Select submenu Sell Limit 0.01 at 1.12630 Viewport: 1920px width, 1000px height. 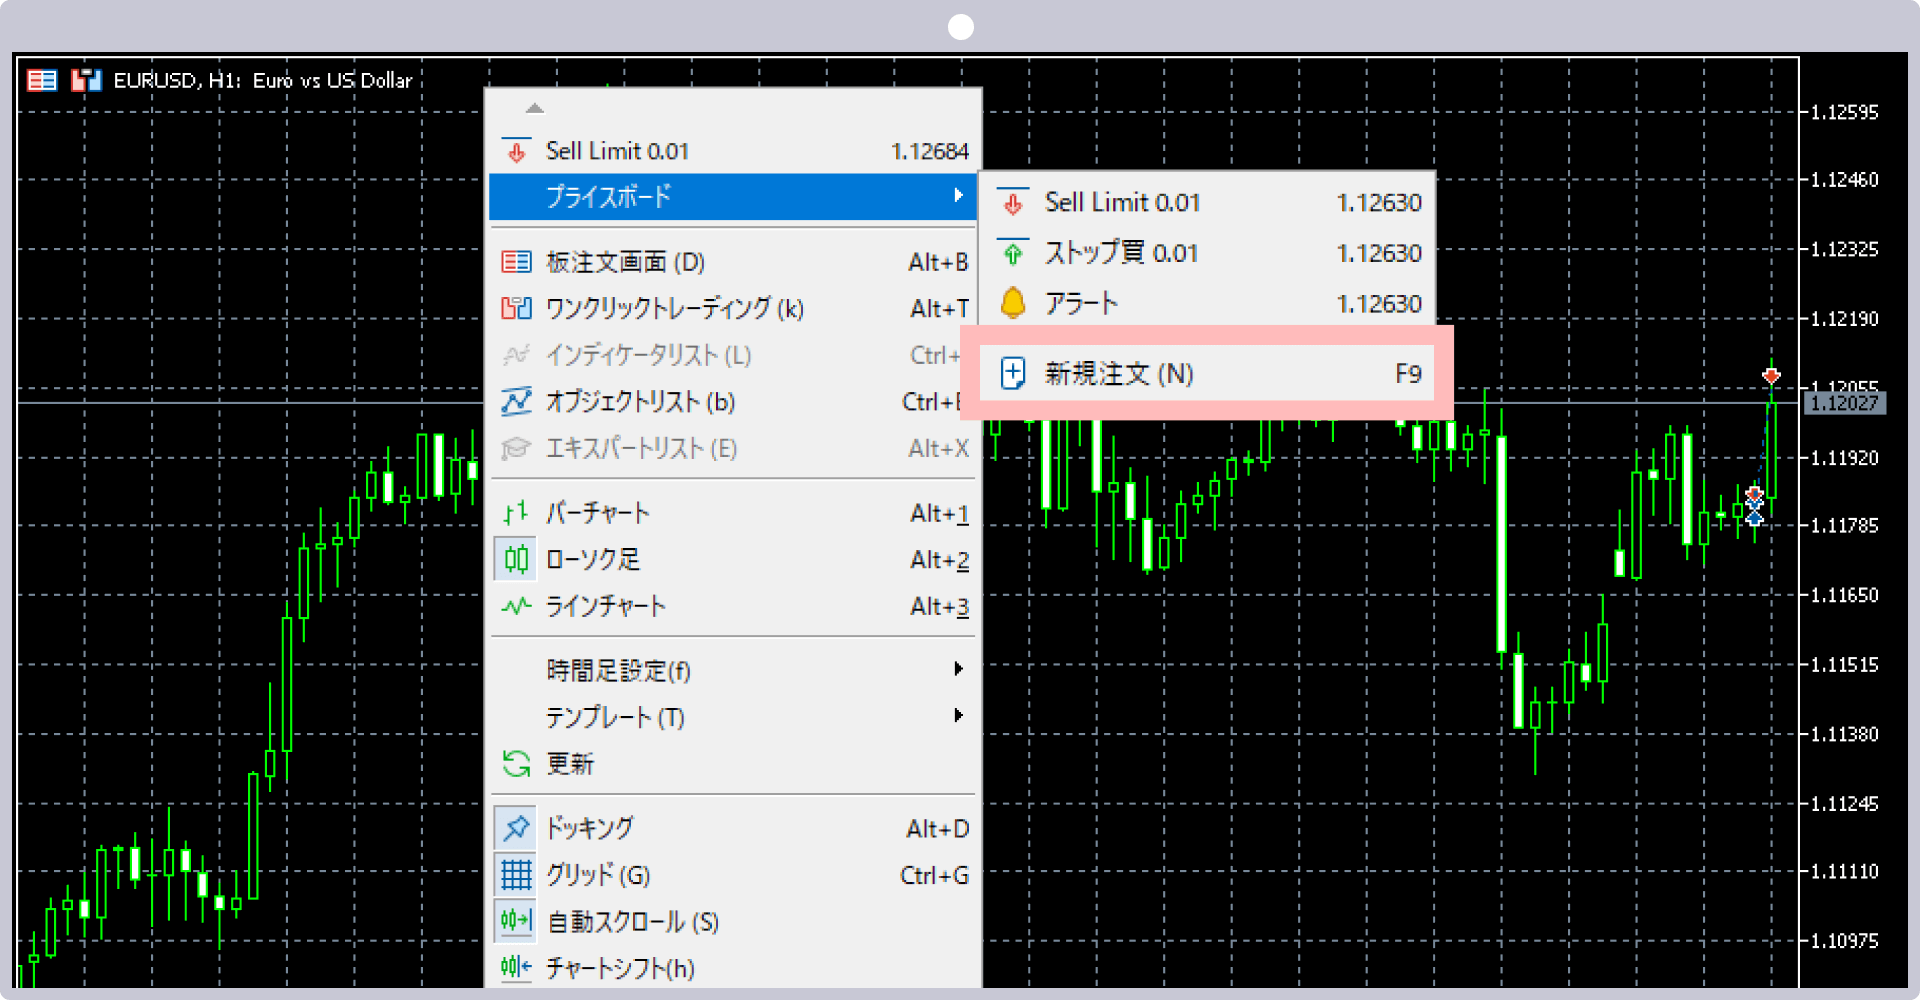[1207, 202]
